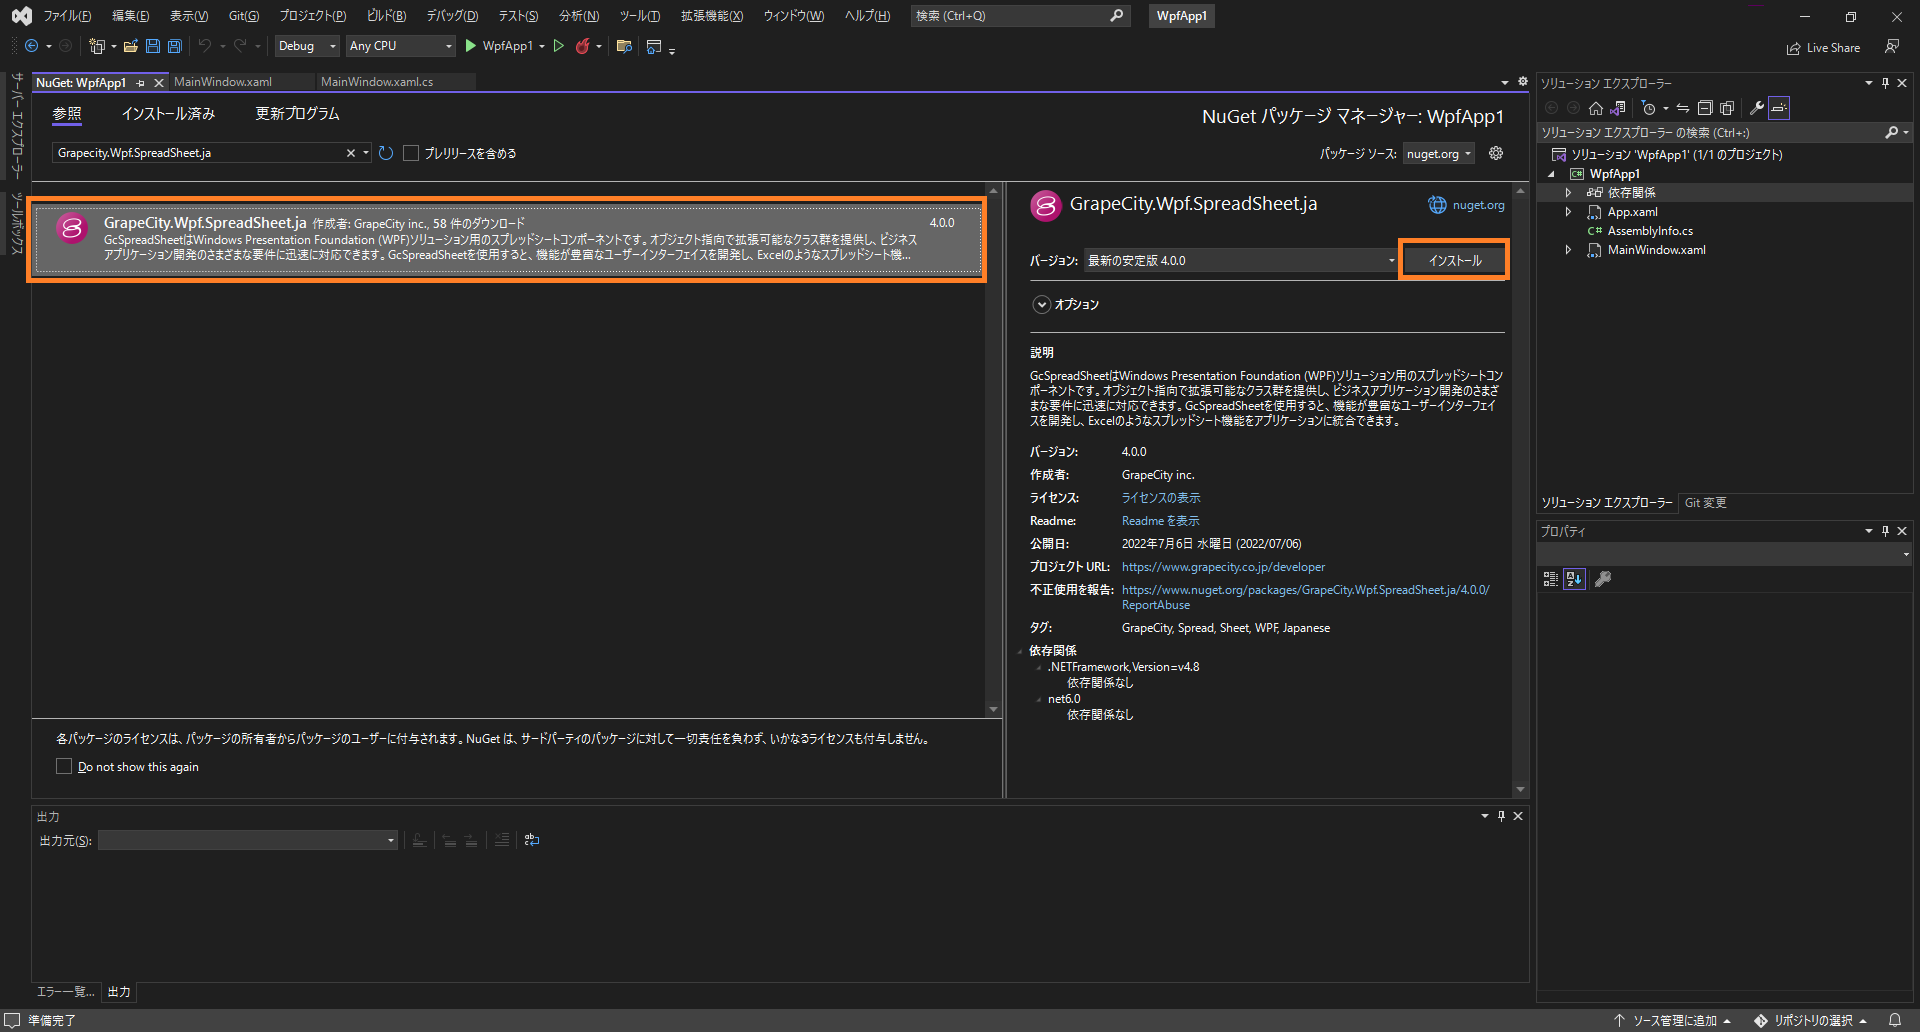
Task: Open the package source nuget.org dropdown
Action: click(1438, 154)
